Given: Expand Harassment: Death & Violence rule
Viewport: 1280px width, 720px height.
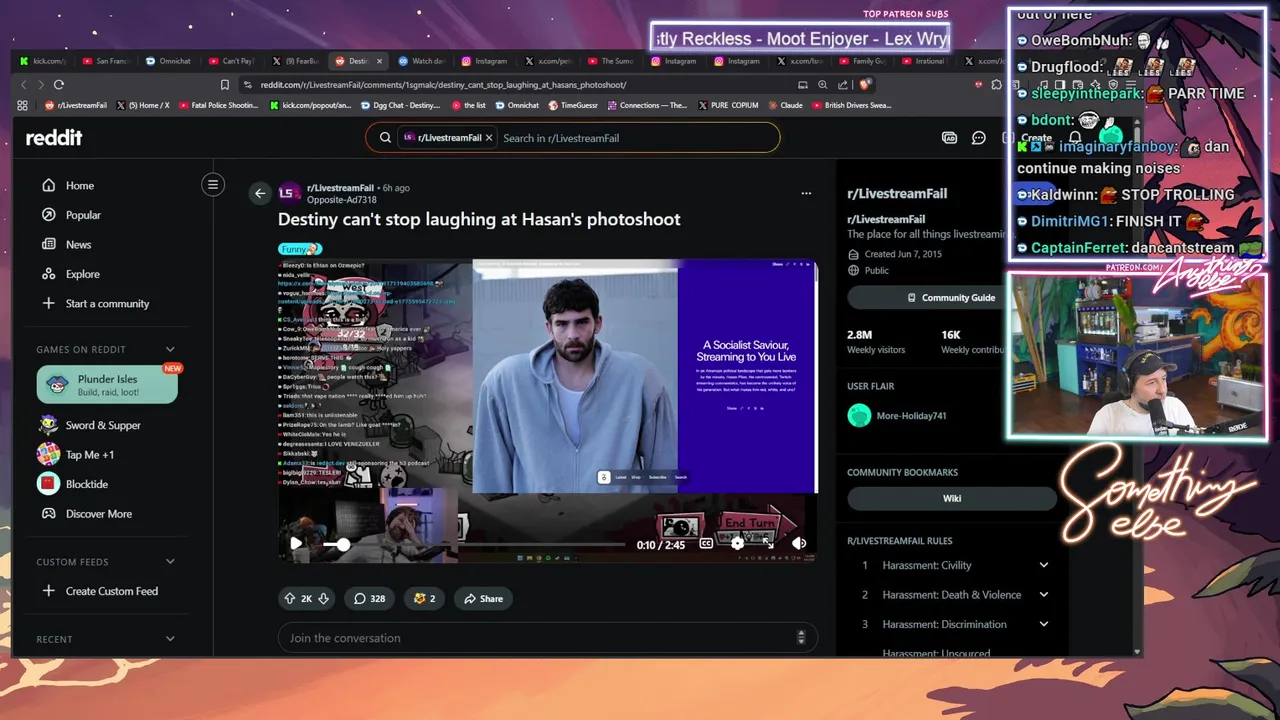Looking at the screenshot, I should coord(1043,595).
